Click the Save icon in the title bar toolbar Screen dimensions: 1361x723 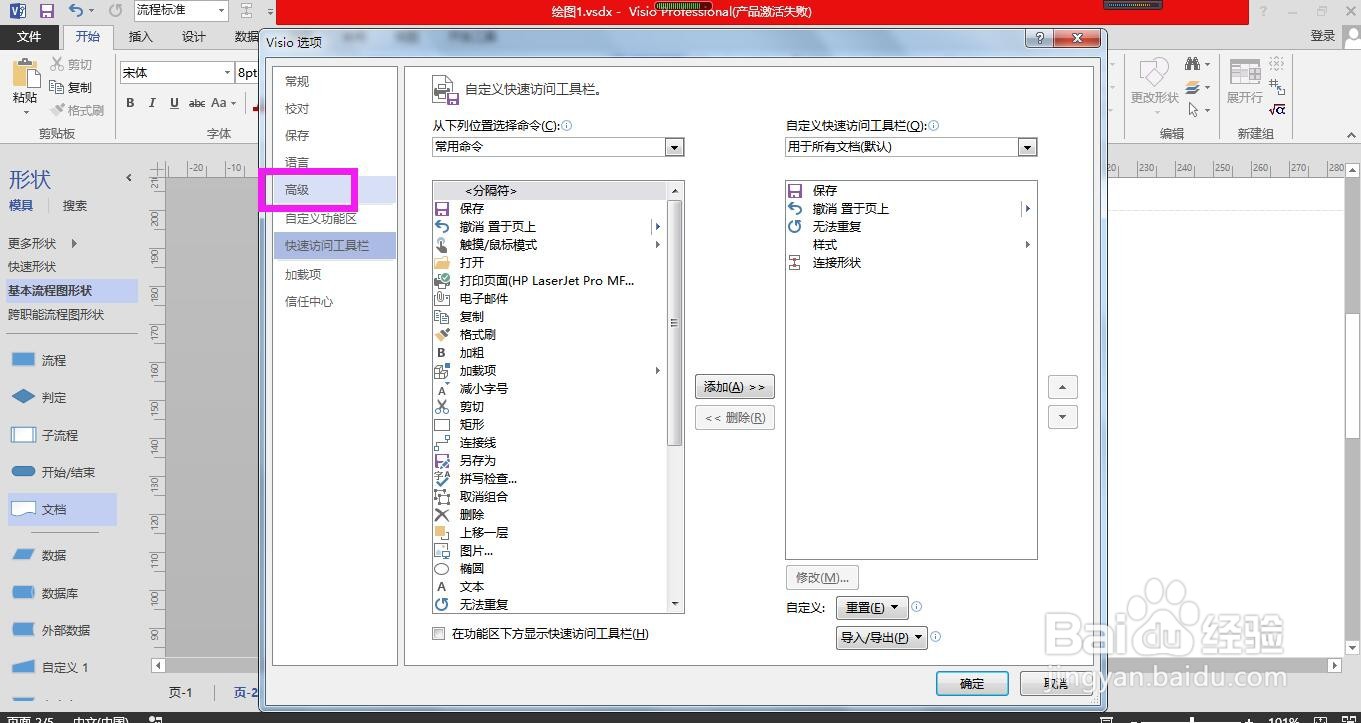click(47, 11)
